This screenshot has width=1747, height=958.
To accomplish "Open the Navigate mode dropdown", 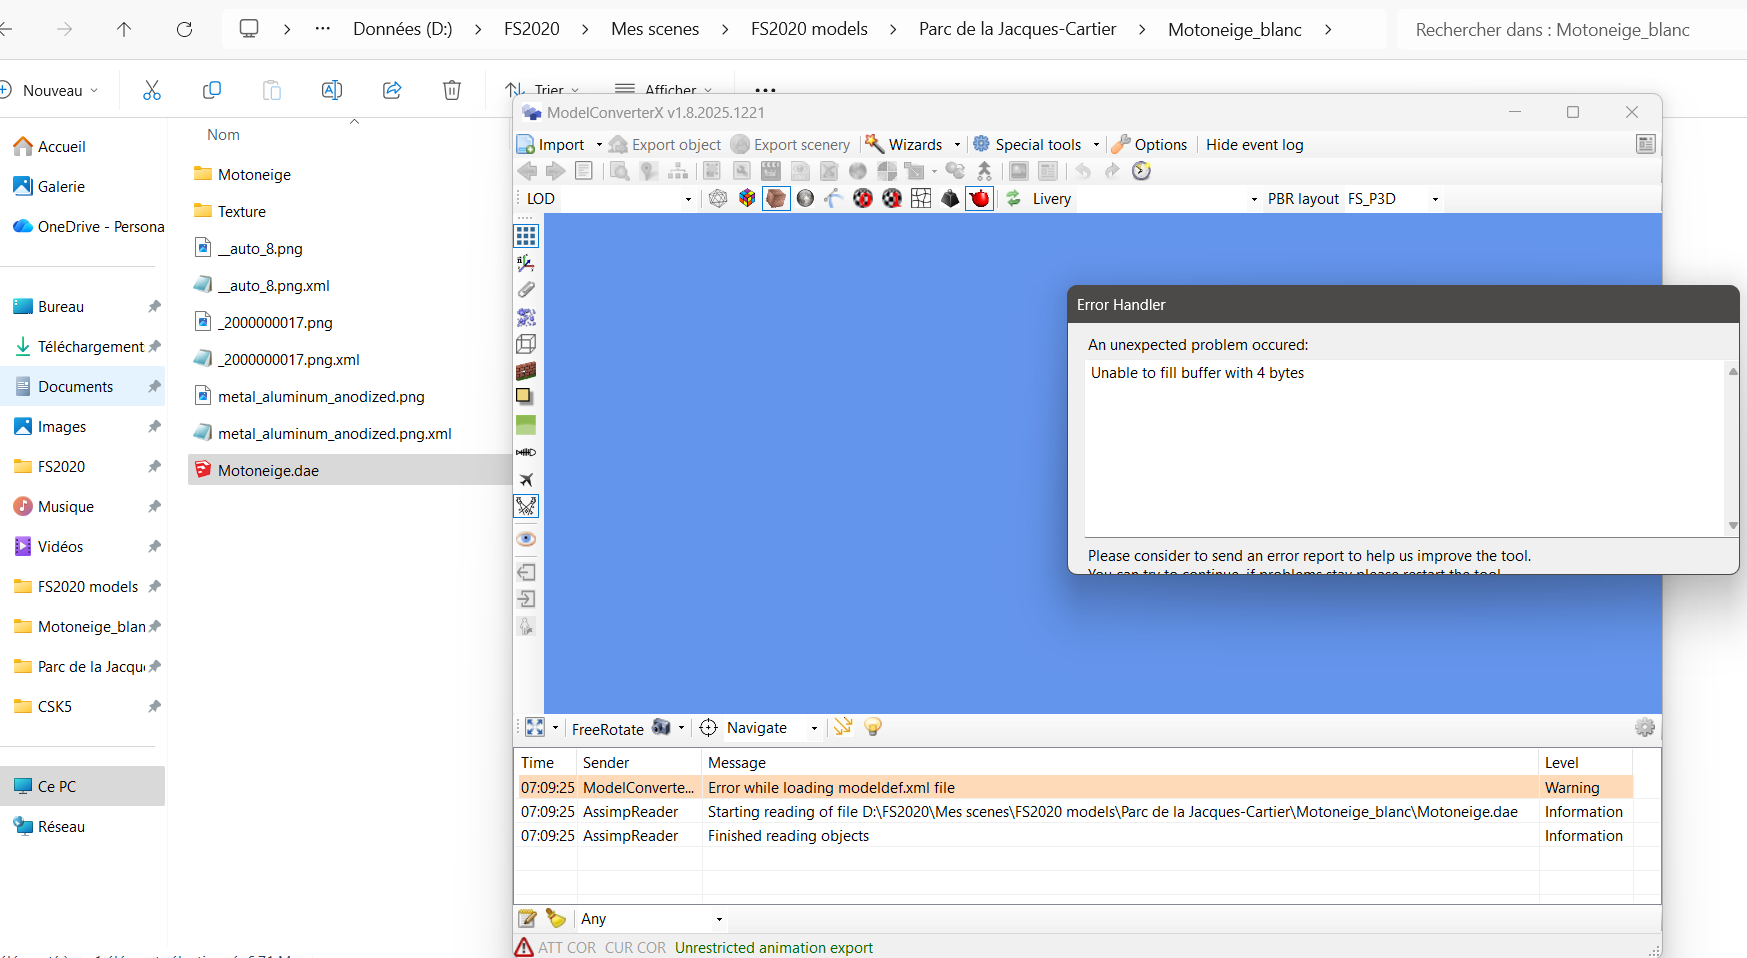I will [x=814, y=728].
